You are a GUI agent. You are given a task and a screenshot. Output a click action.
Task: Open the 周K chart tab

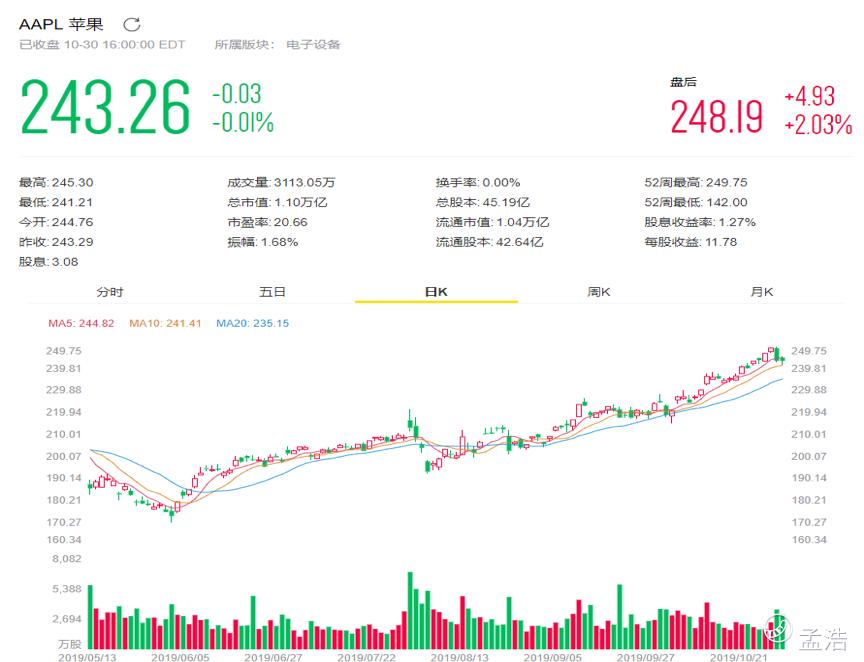pyautogui.click(x=598, y=292)
